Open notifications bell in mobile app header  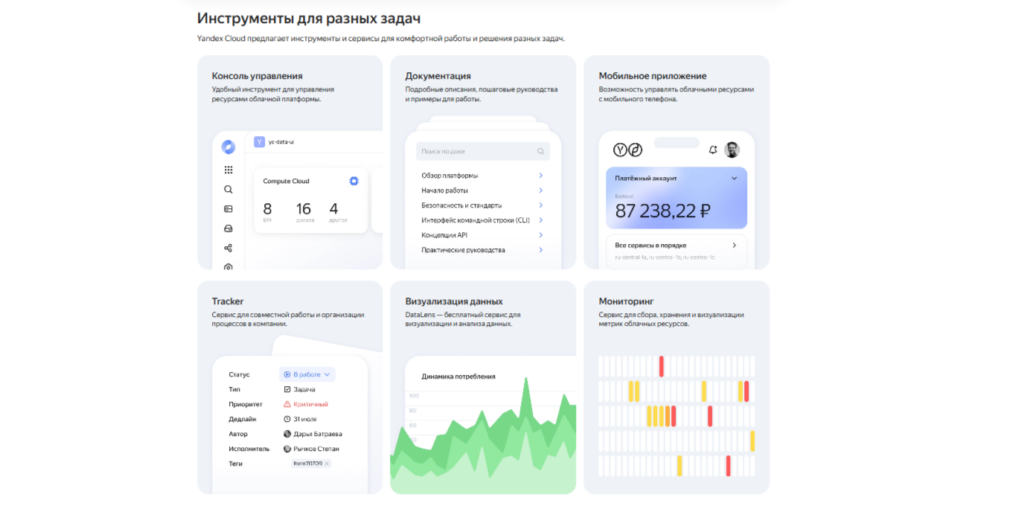[x=712, y=150]
